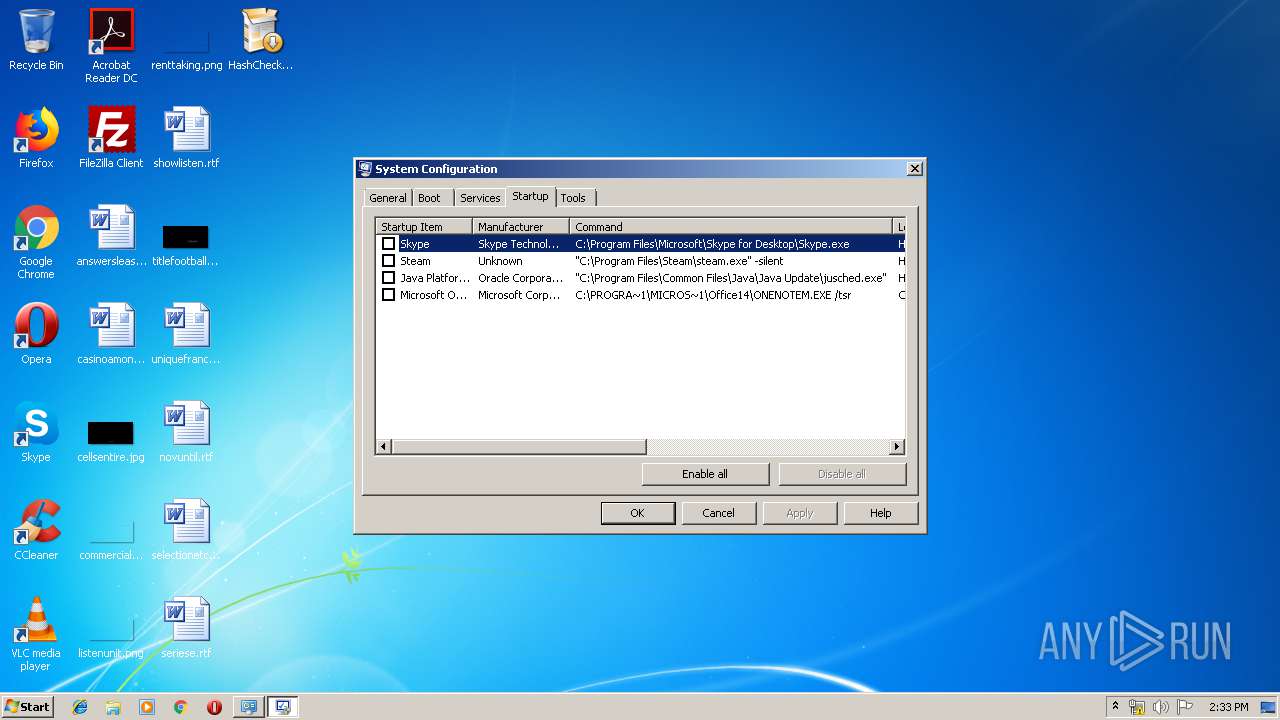Sort by Manufacturer column header
This screenshot has height=720, width=1280.
pyautogui.click(x=521, y=227)
